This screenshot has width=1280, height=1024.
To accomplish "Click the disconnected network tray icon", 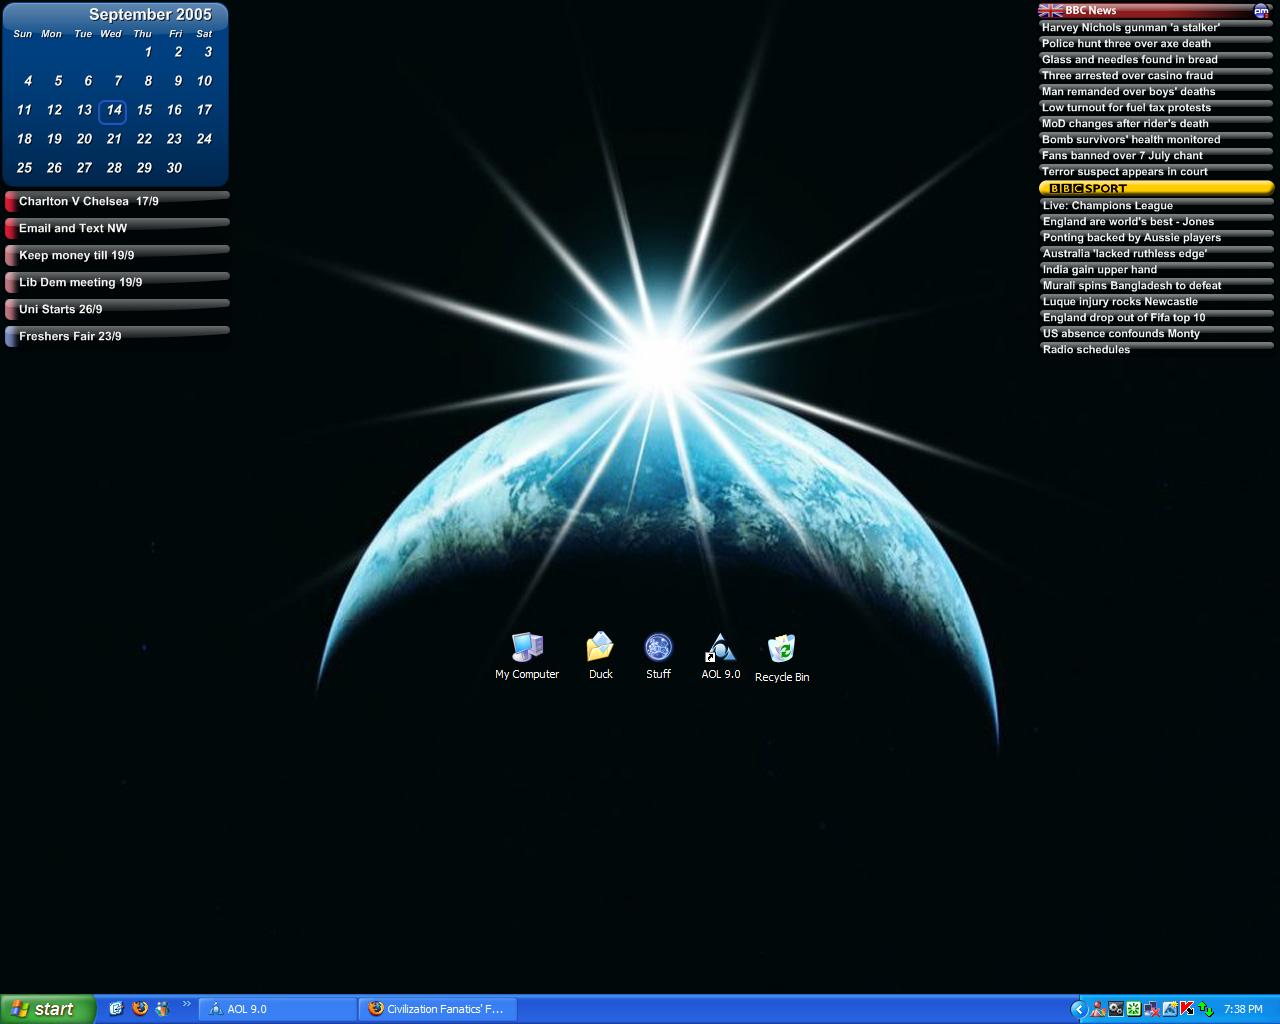I will pyautogui.click(x=1152, y=1009).
